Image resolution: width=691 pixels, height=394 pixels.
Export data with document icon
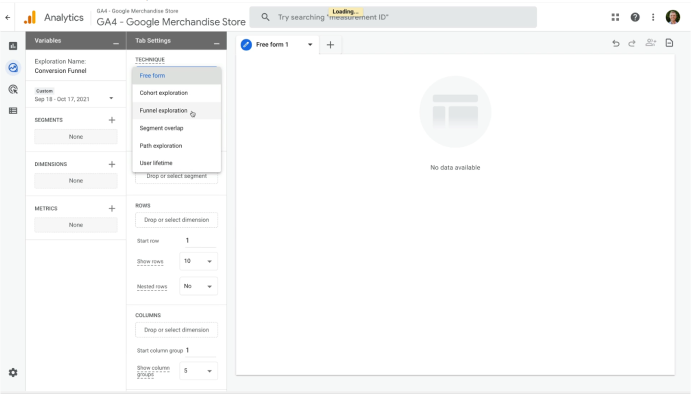pyautogui.click(x=669, y=43)
